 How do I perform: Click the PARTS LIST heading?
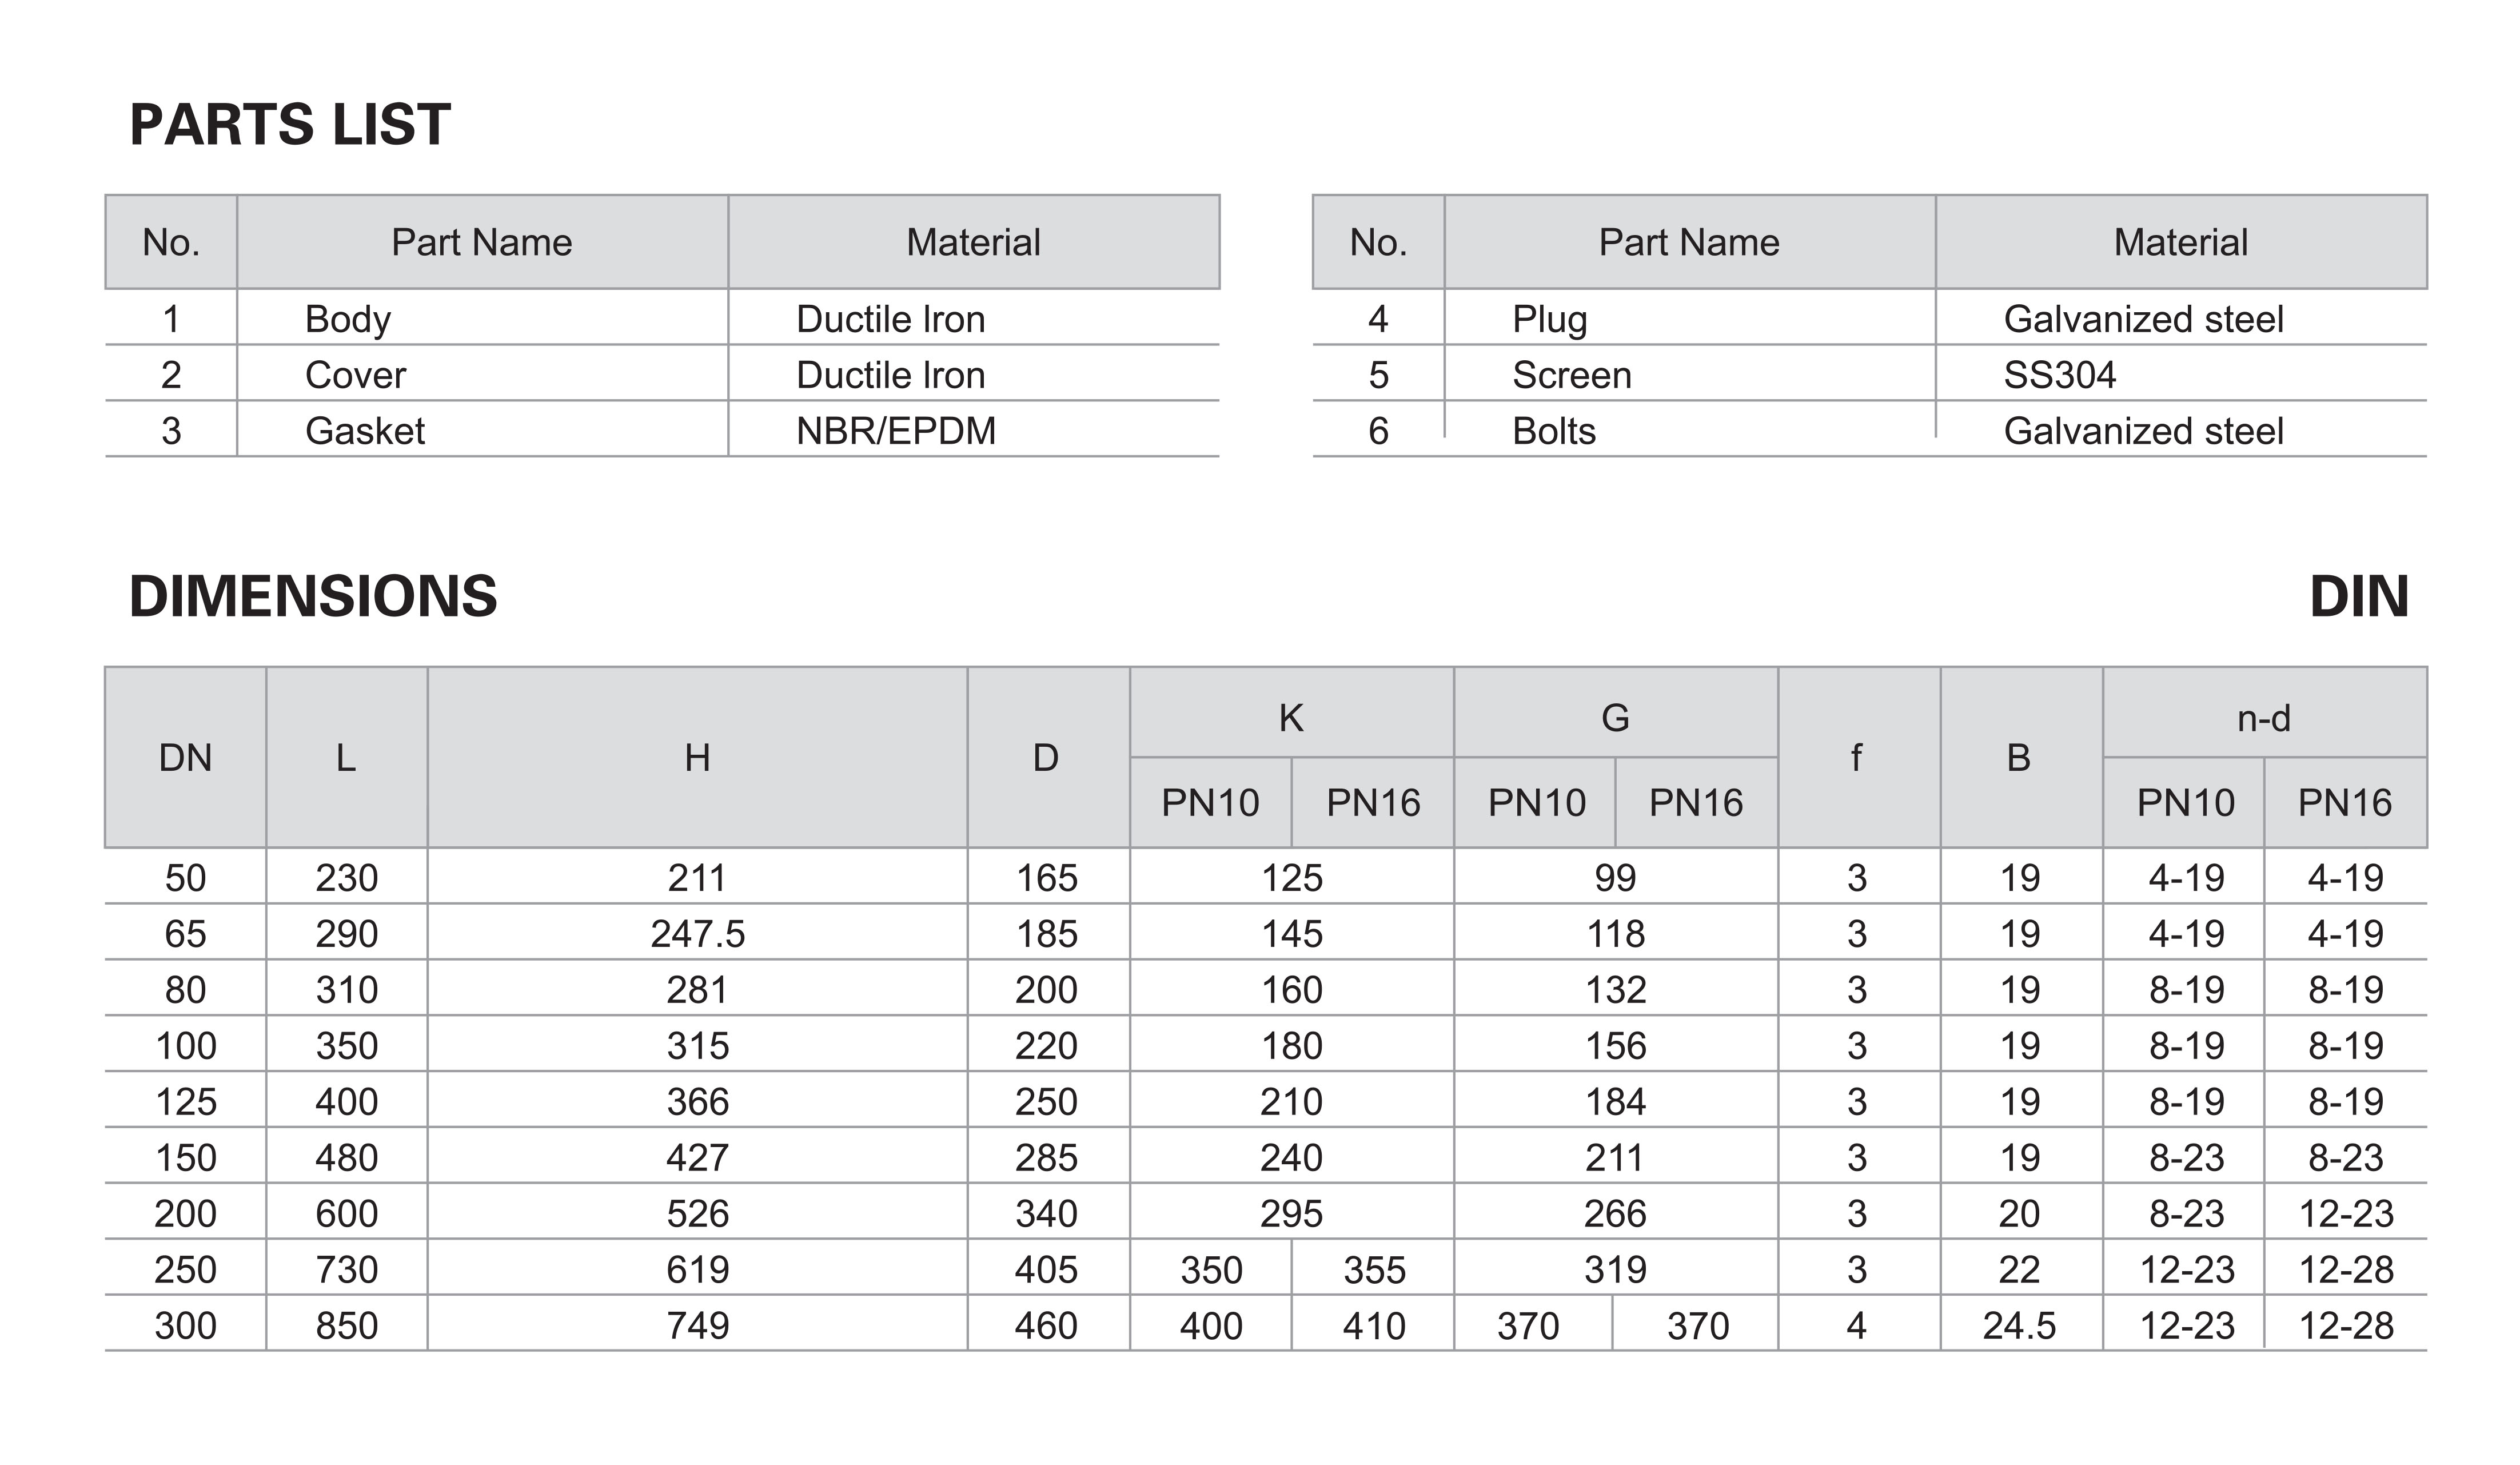coord(290,125)
